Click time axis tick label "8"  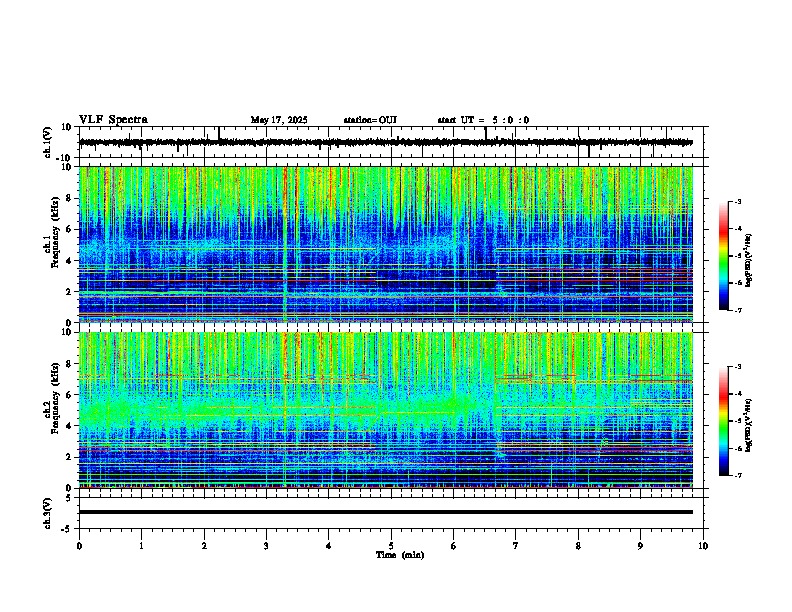[578, 546]
